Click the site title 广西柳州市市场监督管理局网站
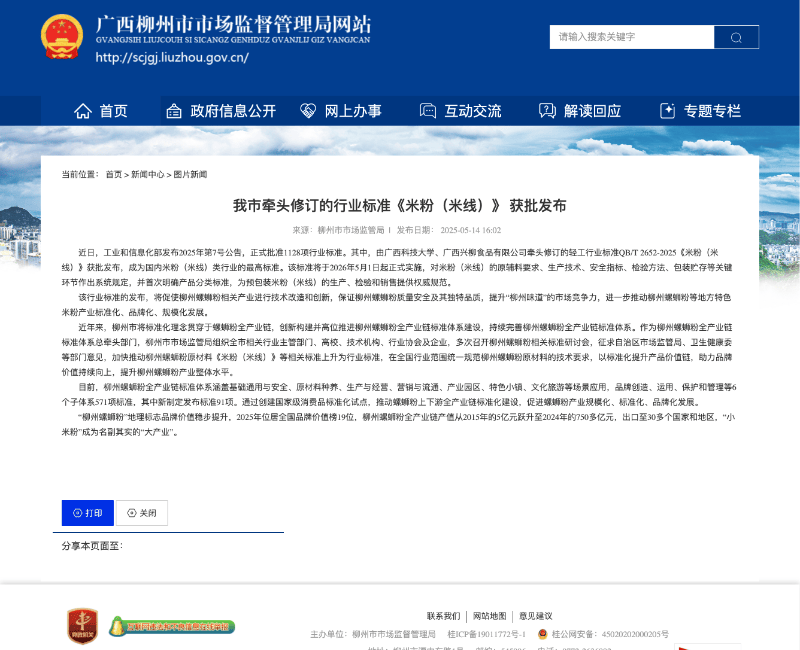 pos(234,24)
